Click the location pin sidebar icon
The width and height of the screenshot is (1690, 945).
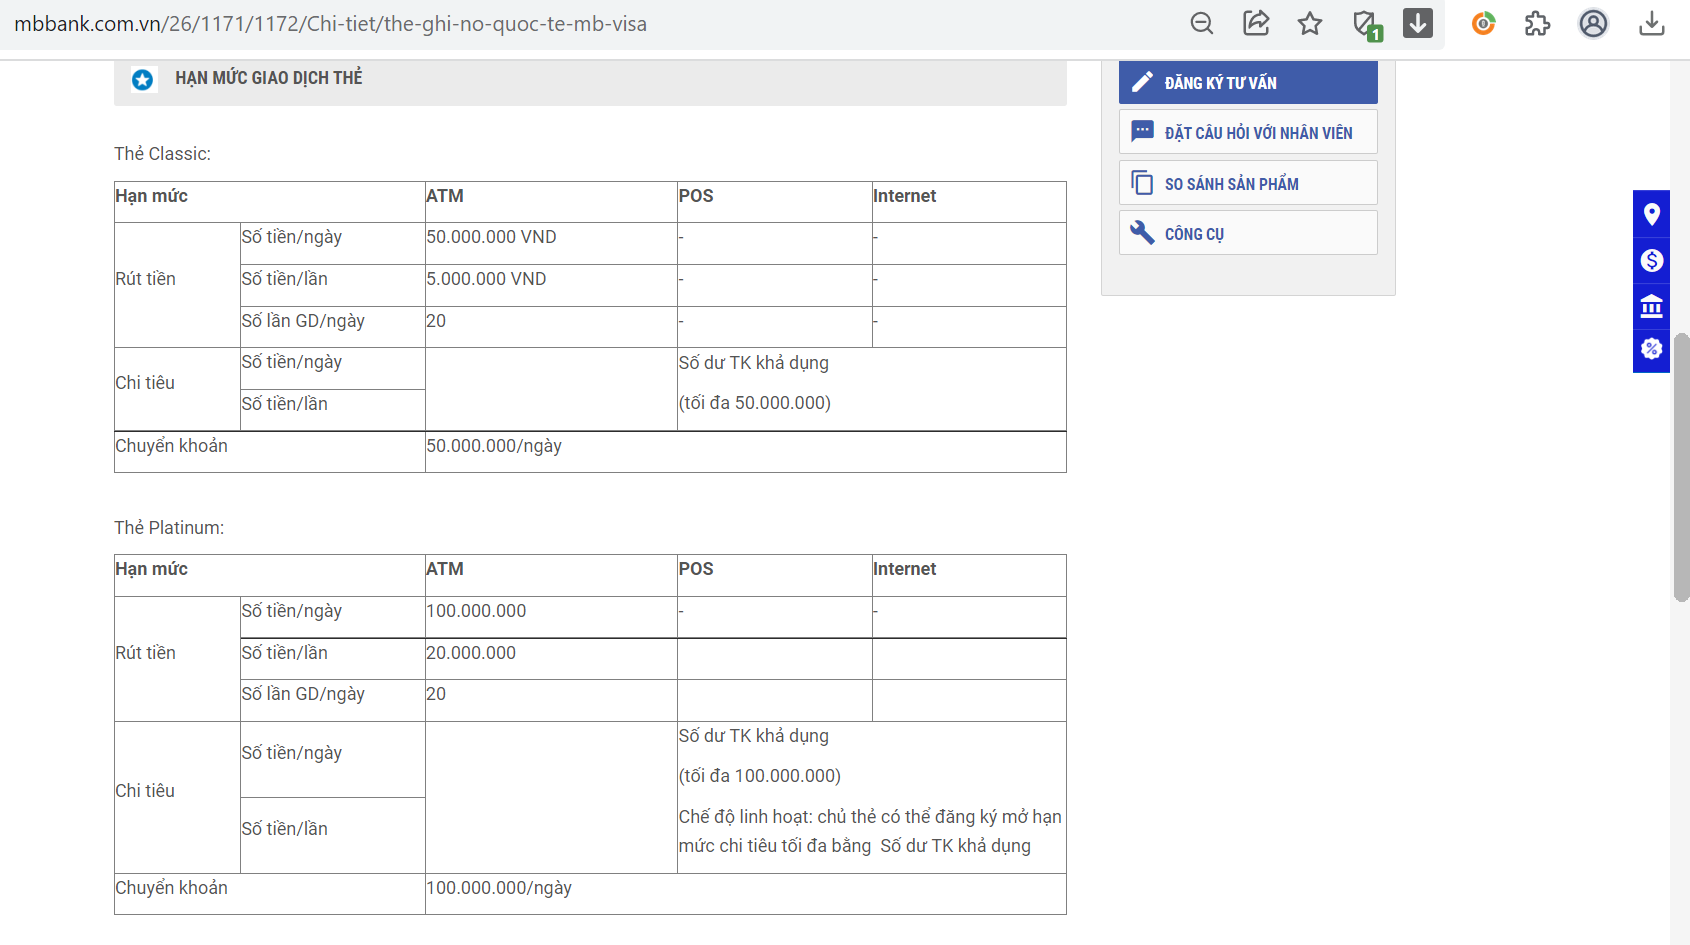(1652, 214)
